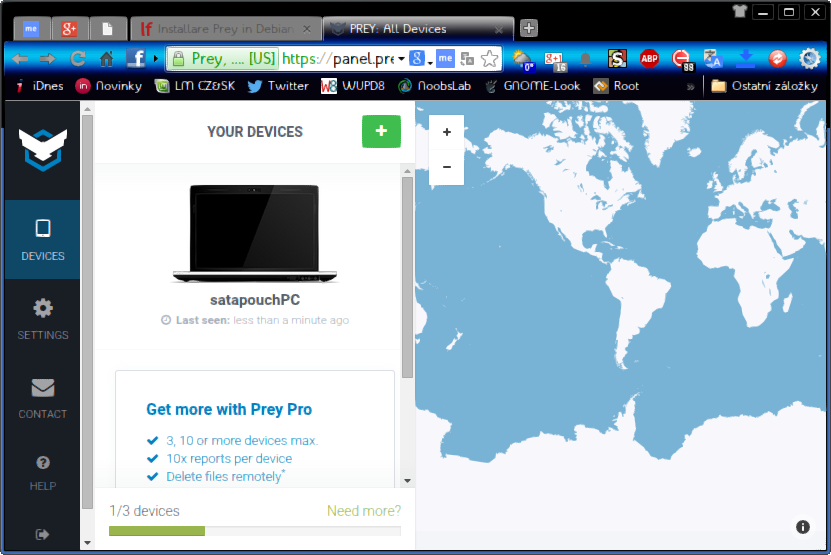
Task: Click the devices usage progress bar
Action: [255, 531]
